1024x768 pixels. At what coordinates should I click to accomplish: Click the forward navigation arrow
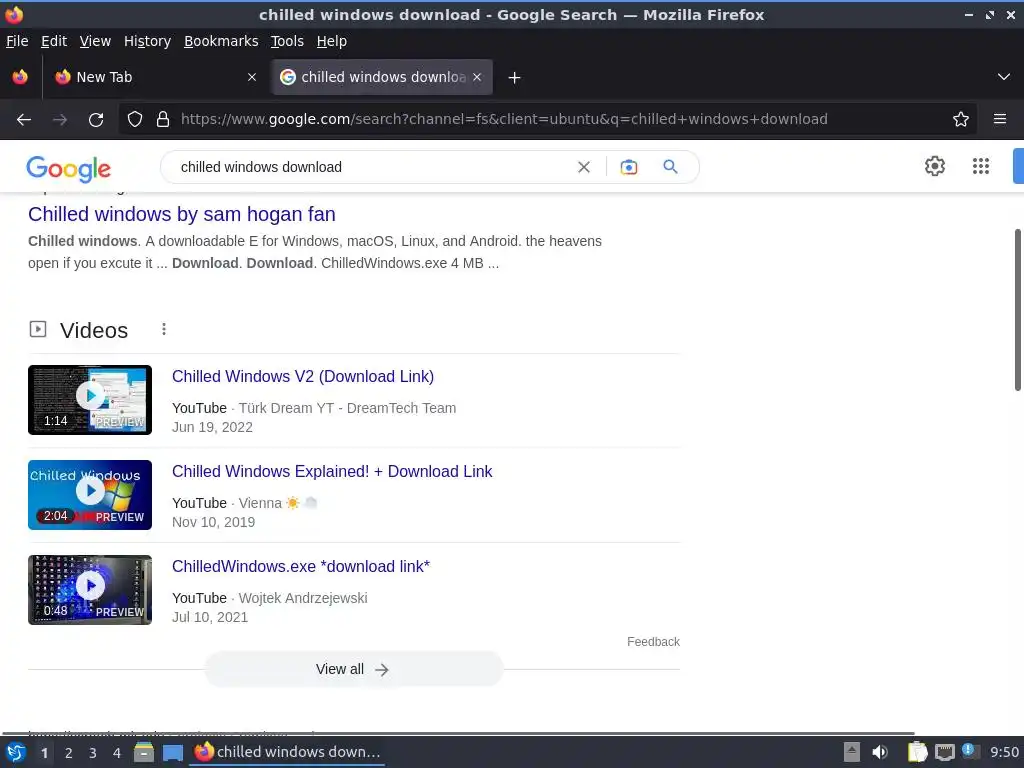click(x=60, y=120)
